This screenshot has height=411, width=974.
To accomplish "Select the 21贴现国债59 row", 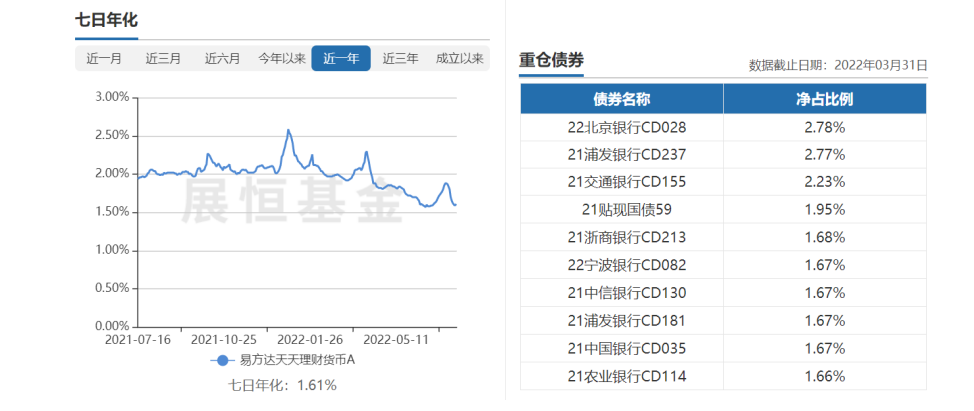I will [x=621, y=210].
